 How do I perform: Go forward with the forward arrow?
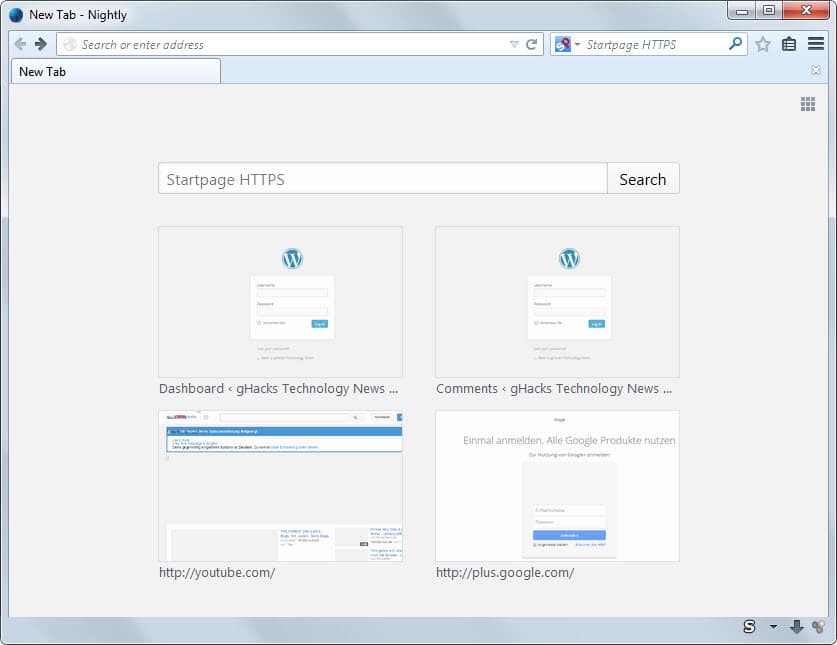41,44
